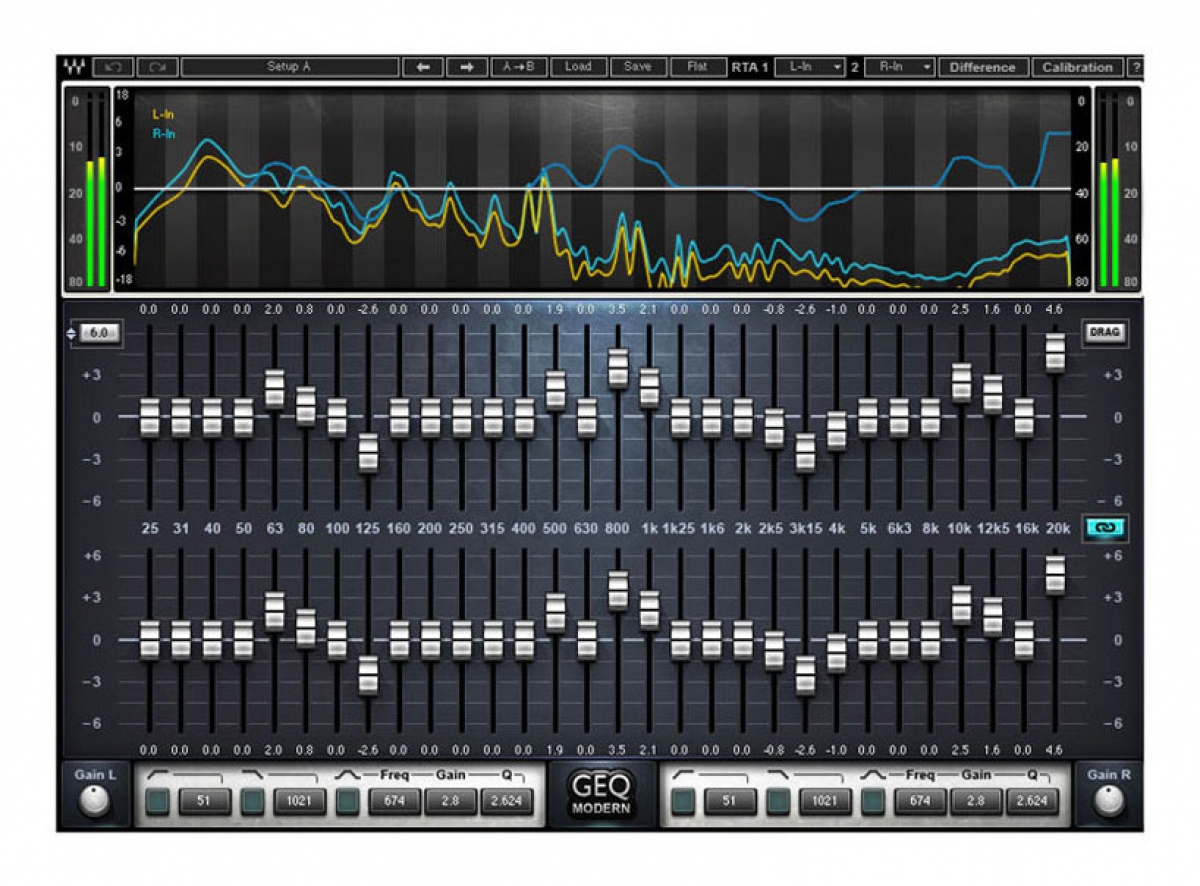Click the Load button
Screen dimensions: 1200x886
click(578, 67)
